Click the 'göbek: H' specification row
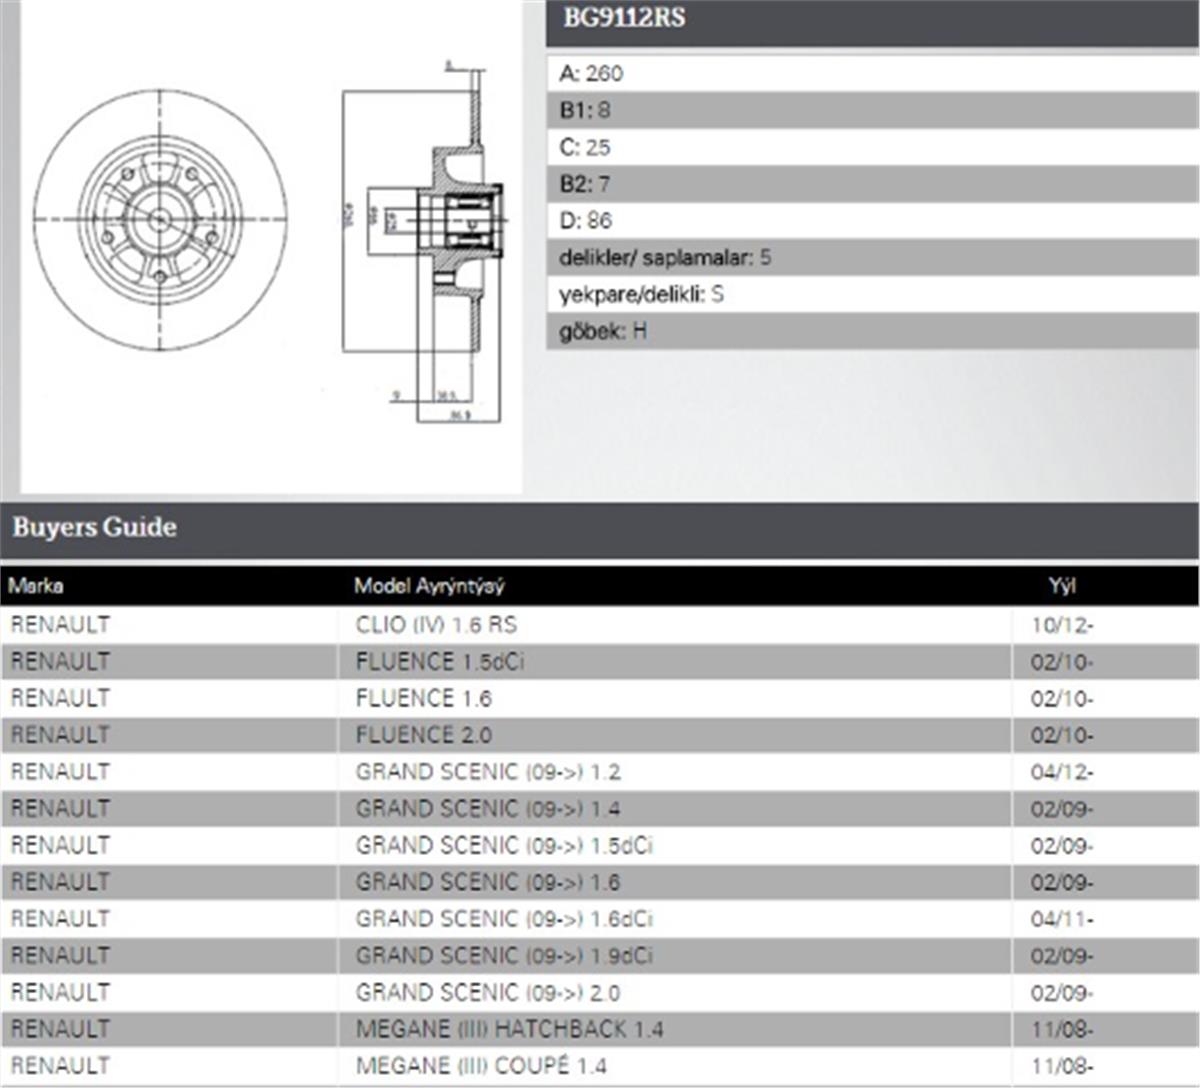Screen dimensions: 1200x1088 (872, 331)
